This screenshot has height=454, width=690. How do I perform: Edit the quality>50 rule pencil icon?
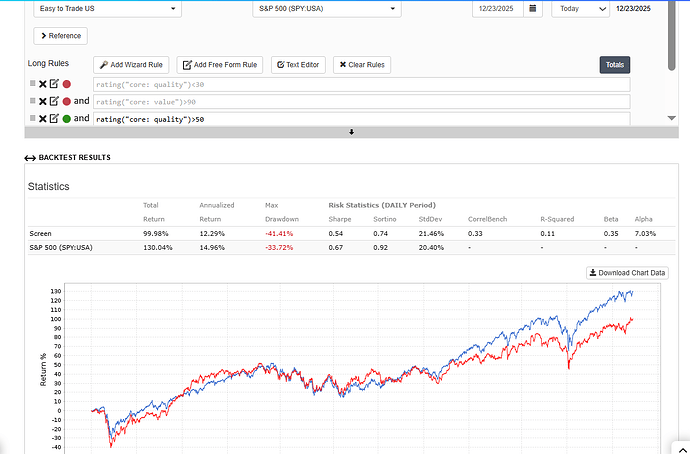pyautogui.click(x=54, y=118)
